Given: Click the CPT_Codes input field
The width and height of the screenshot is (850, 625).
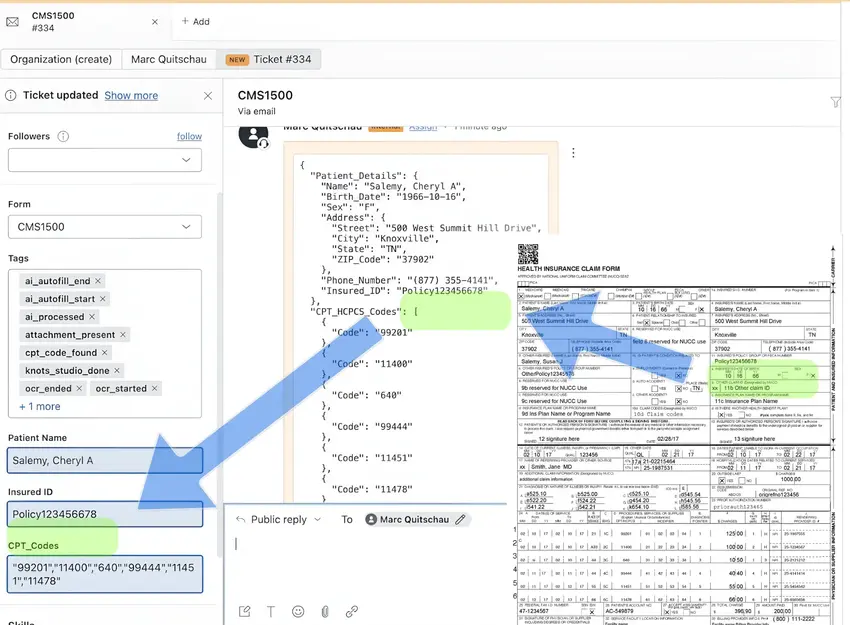Looking at the screenshot, I should 105,574.
